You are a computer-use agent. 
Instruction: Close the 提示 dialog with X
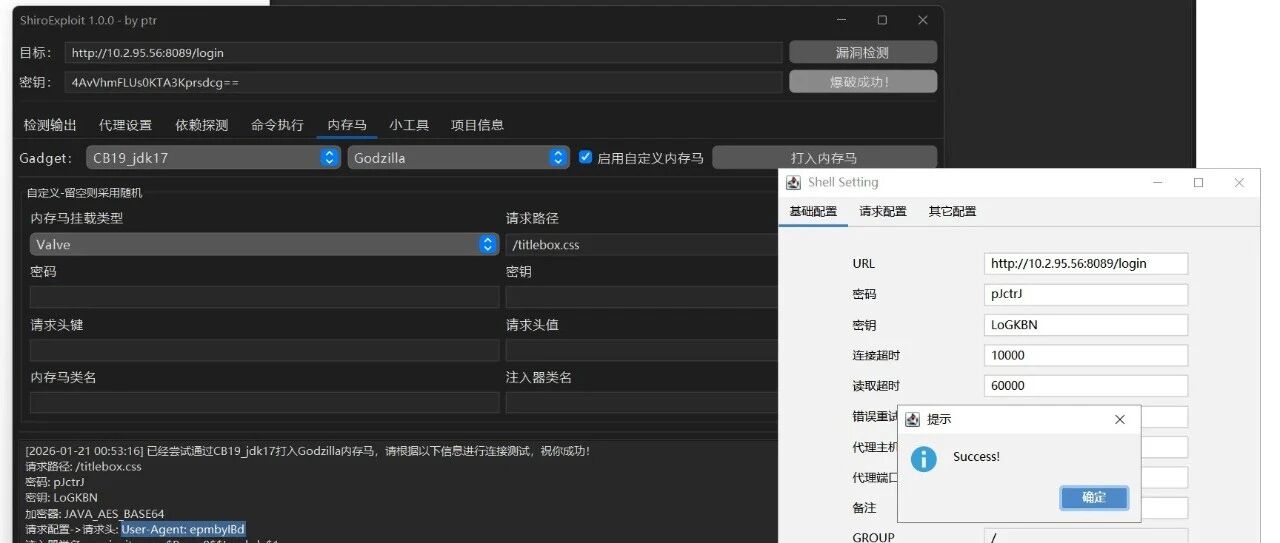1120,419
